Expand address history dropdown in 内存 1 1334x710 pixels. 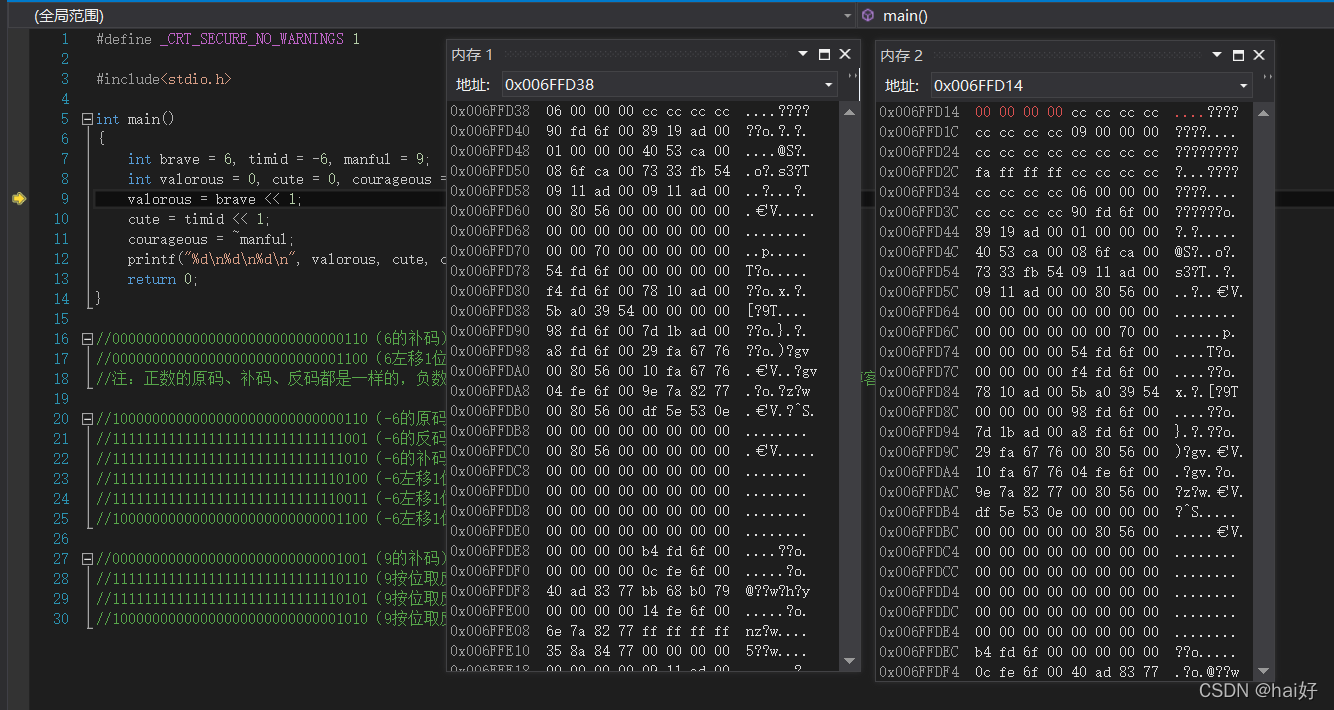[x=829, y=85]
